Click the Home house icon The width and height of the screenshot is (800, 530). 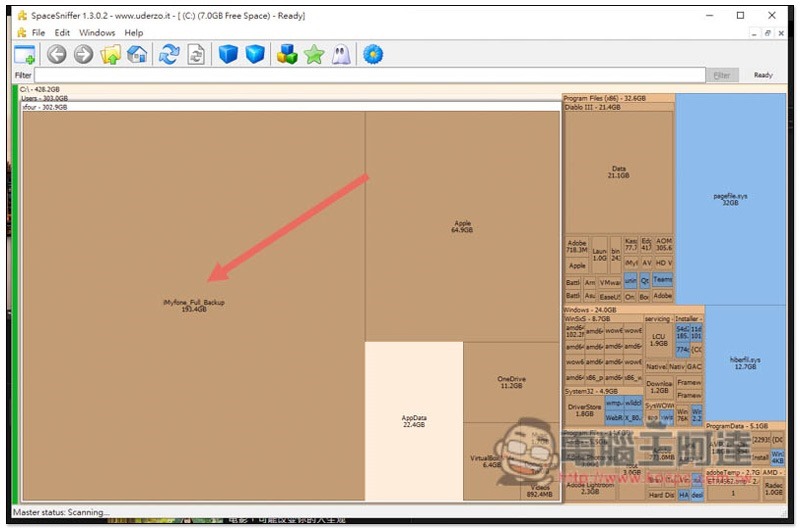[137, 54]
